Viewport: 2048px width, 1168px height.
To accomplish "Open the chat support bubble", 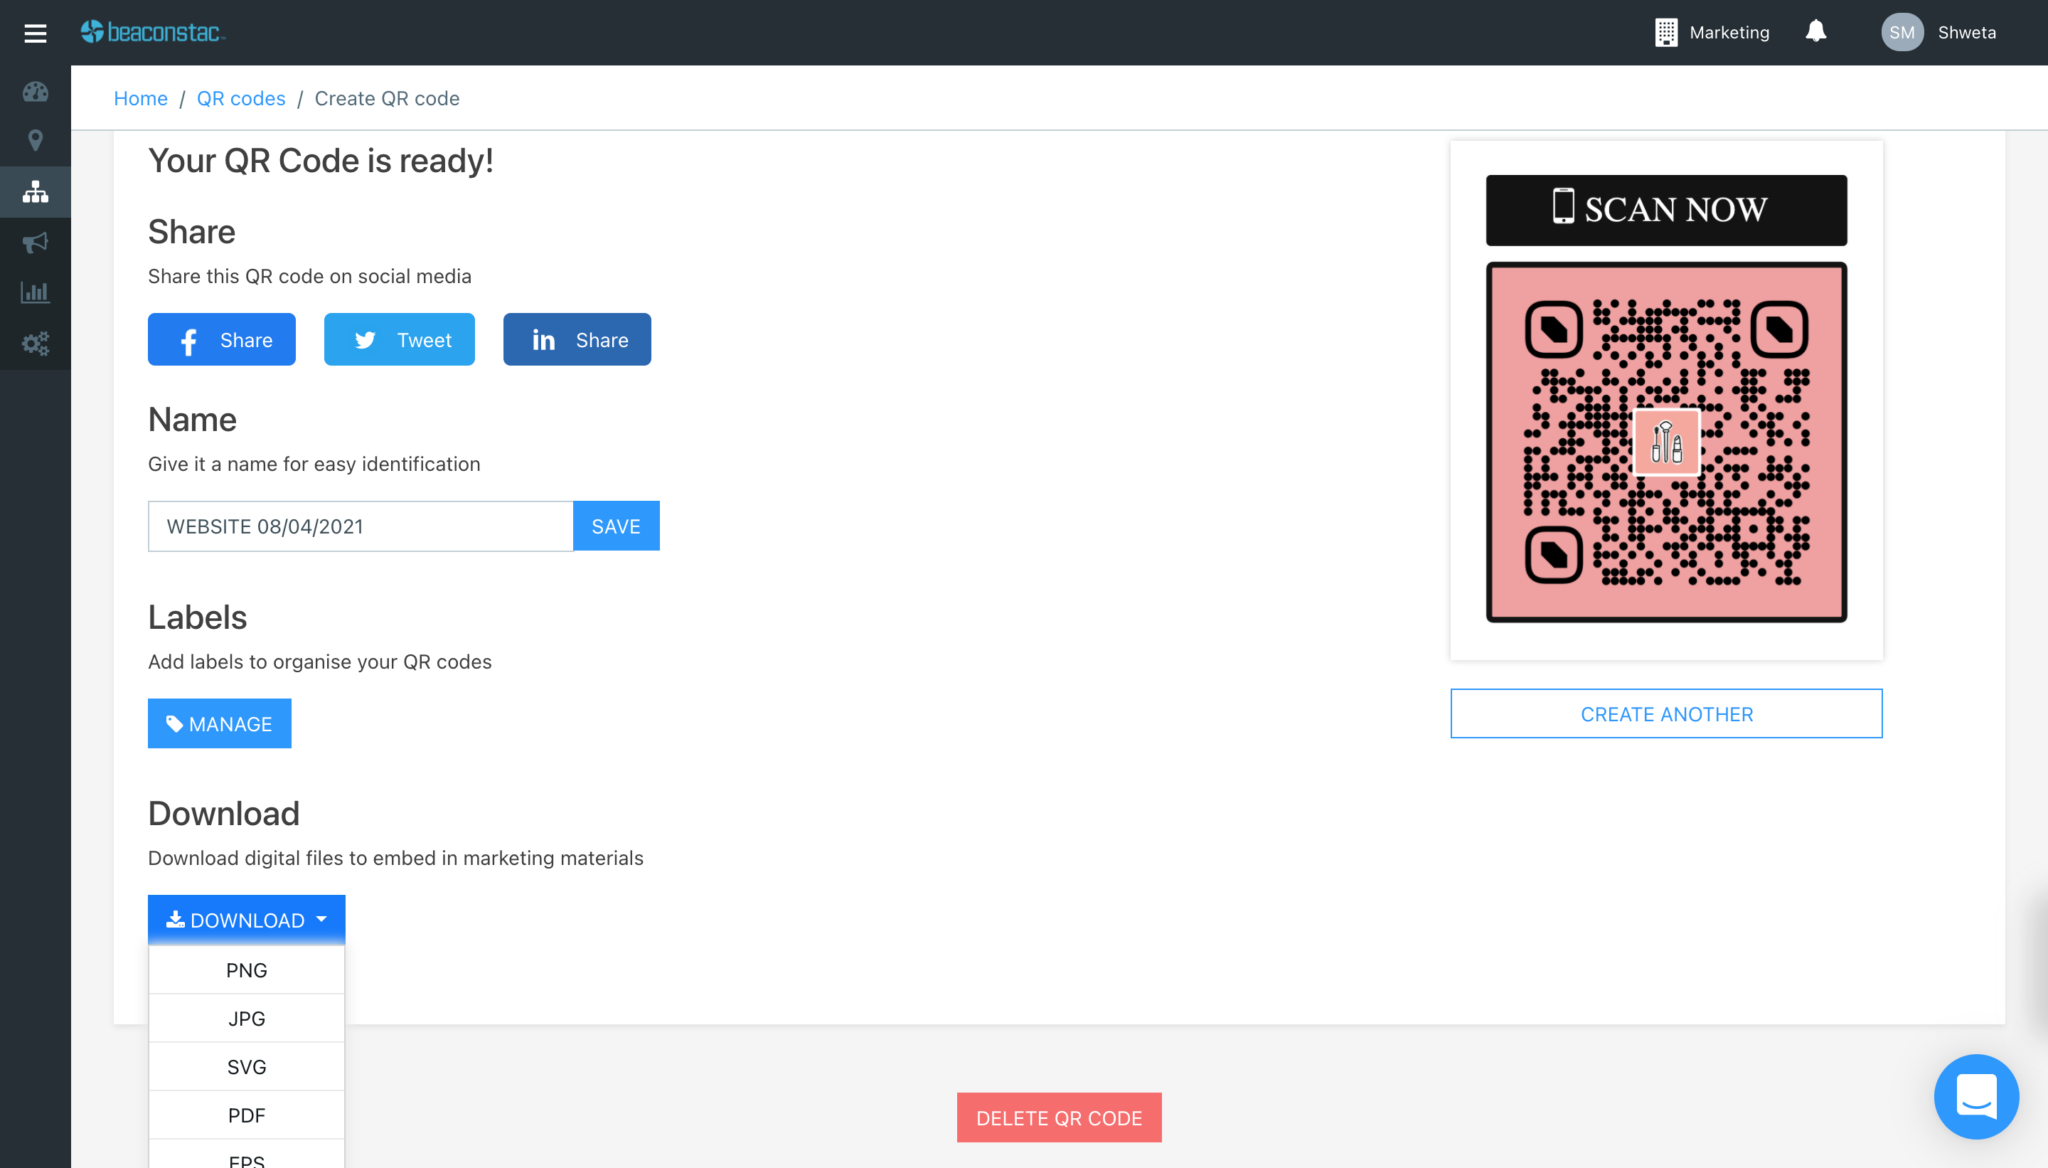I will tap(1976, 1097).
